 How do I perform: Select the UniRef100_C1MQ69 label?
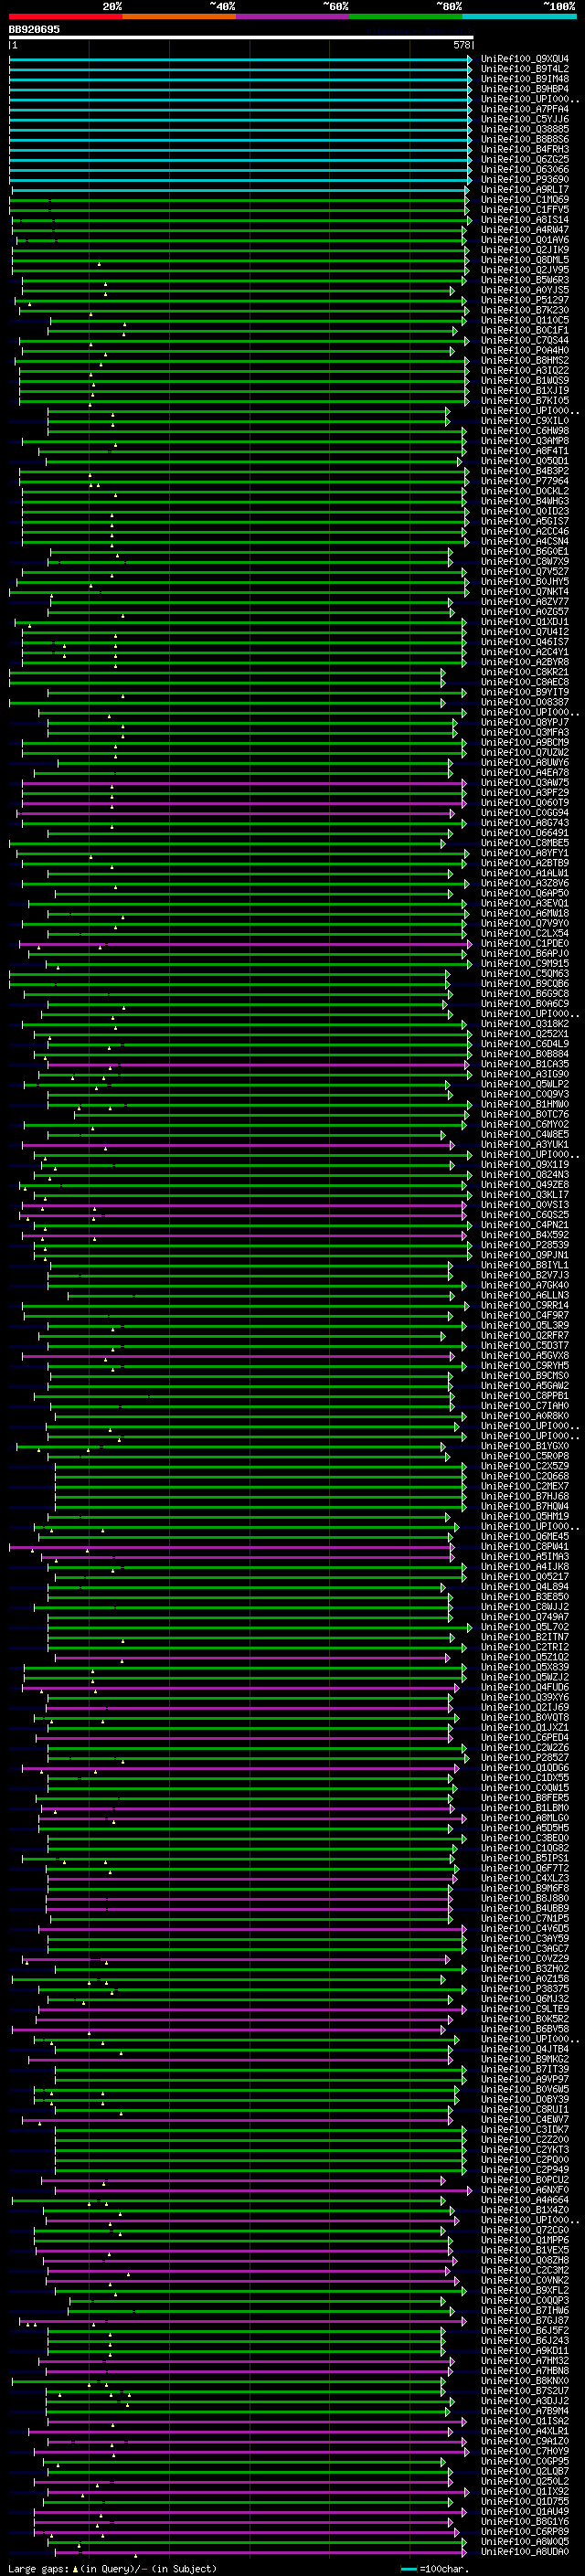click(524, 200)
